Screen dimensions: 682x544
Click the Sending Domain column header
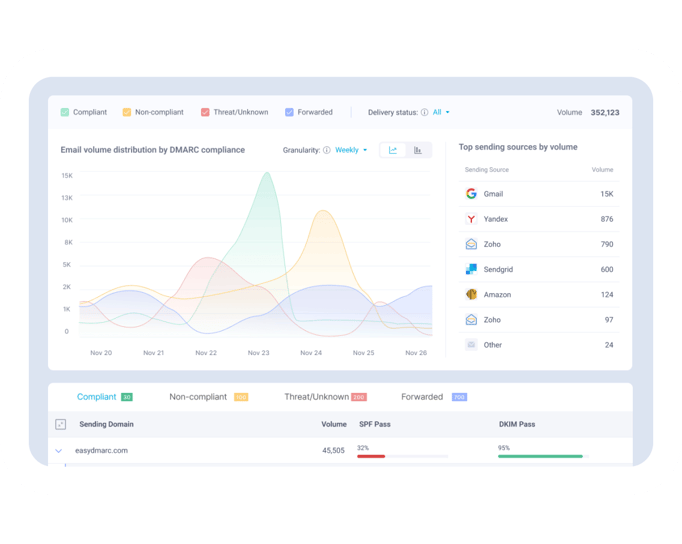(106, 424)
